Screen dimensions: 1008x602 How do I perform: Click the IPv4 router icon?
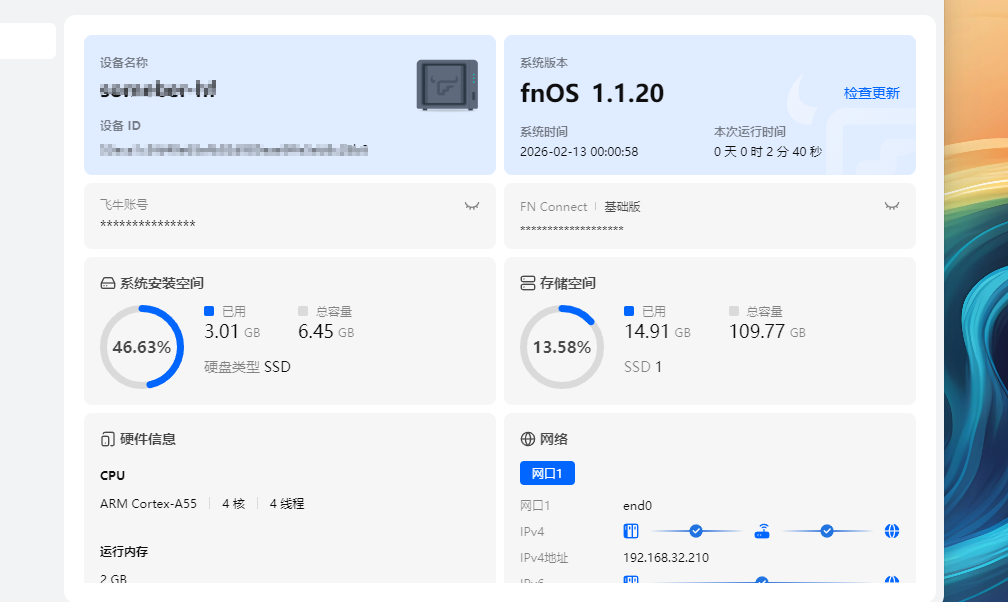coord(762,531)
